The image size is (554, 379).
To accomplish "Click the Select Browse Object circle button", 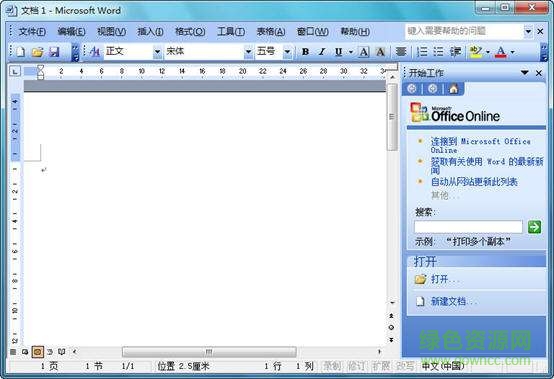I will (x=391, y=327).
